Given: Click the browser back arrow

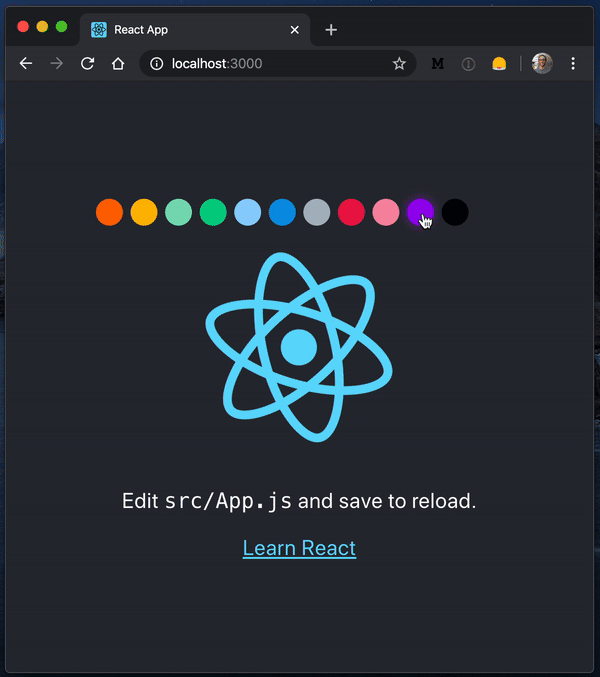Looking at the screenshot, I should pos(26,63).
